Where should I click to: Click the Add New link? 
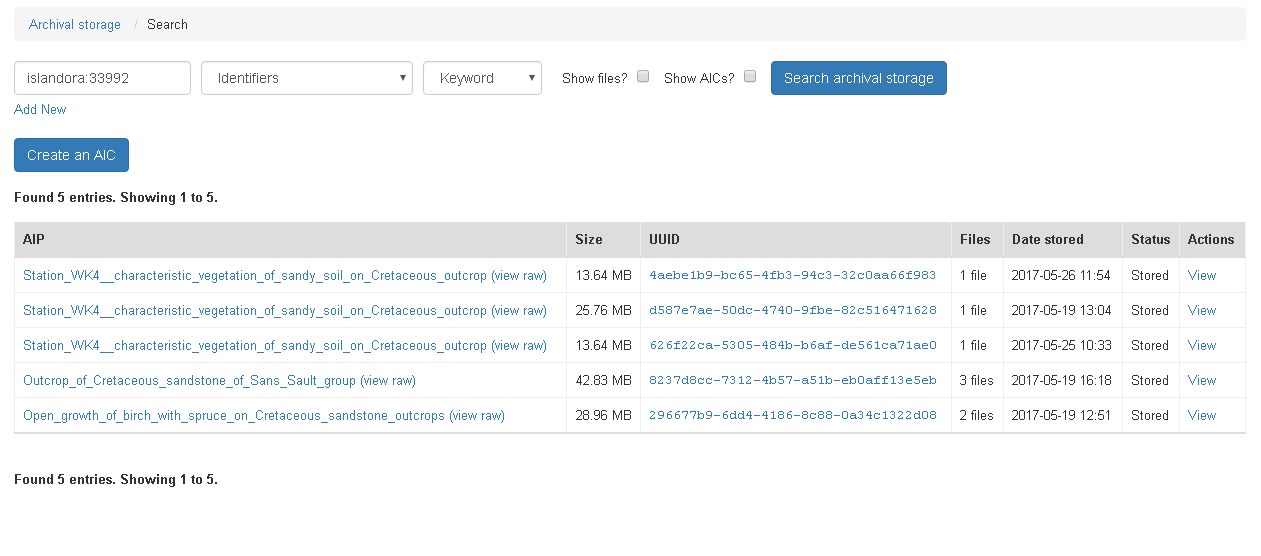[x=40, y=109]
